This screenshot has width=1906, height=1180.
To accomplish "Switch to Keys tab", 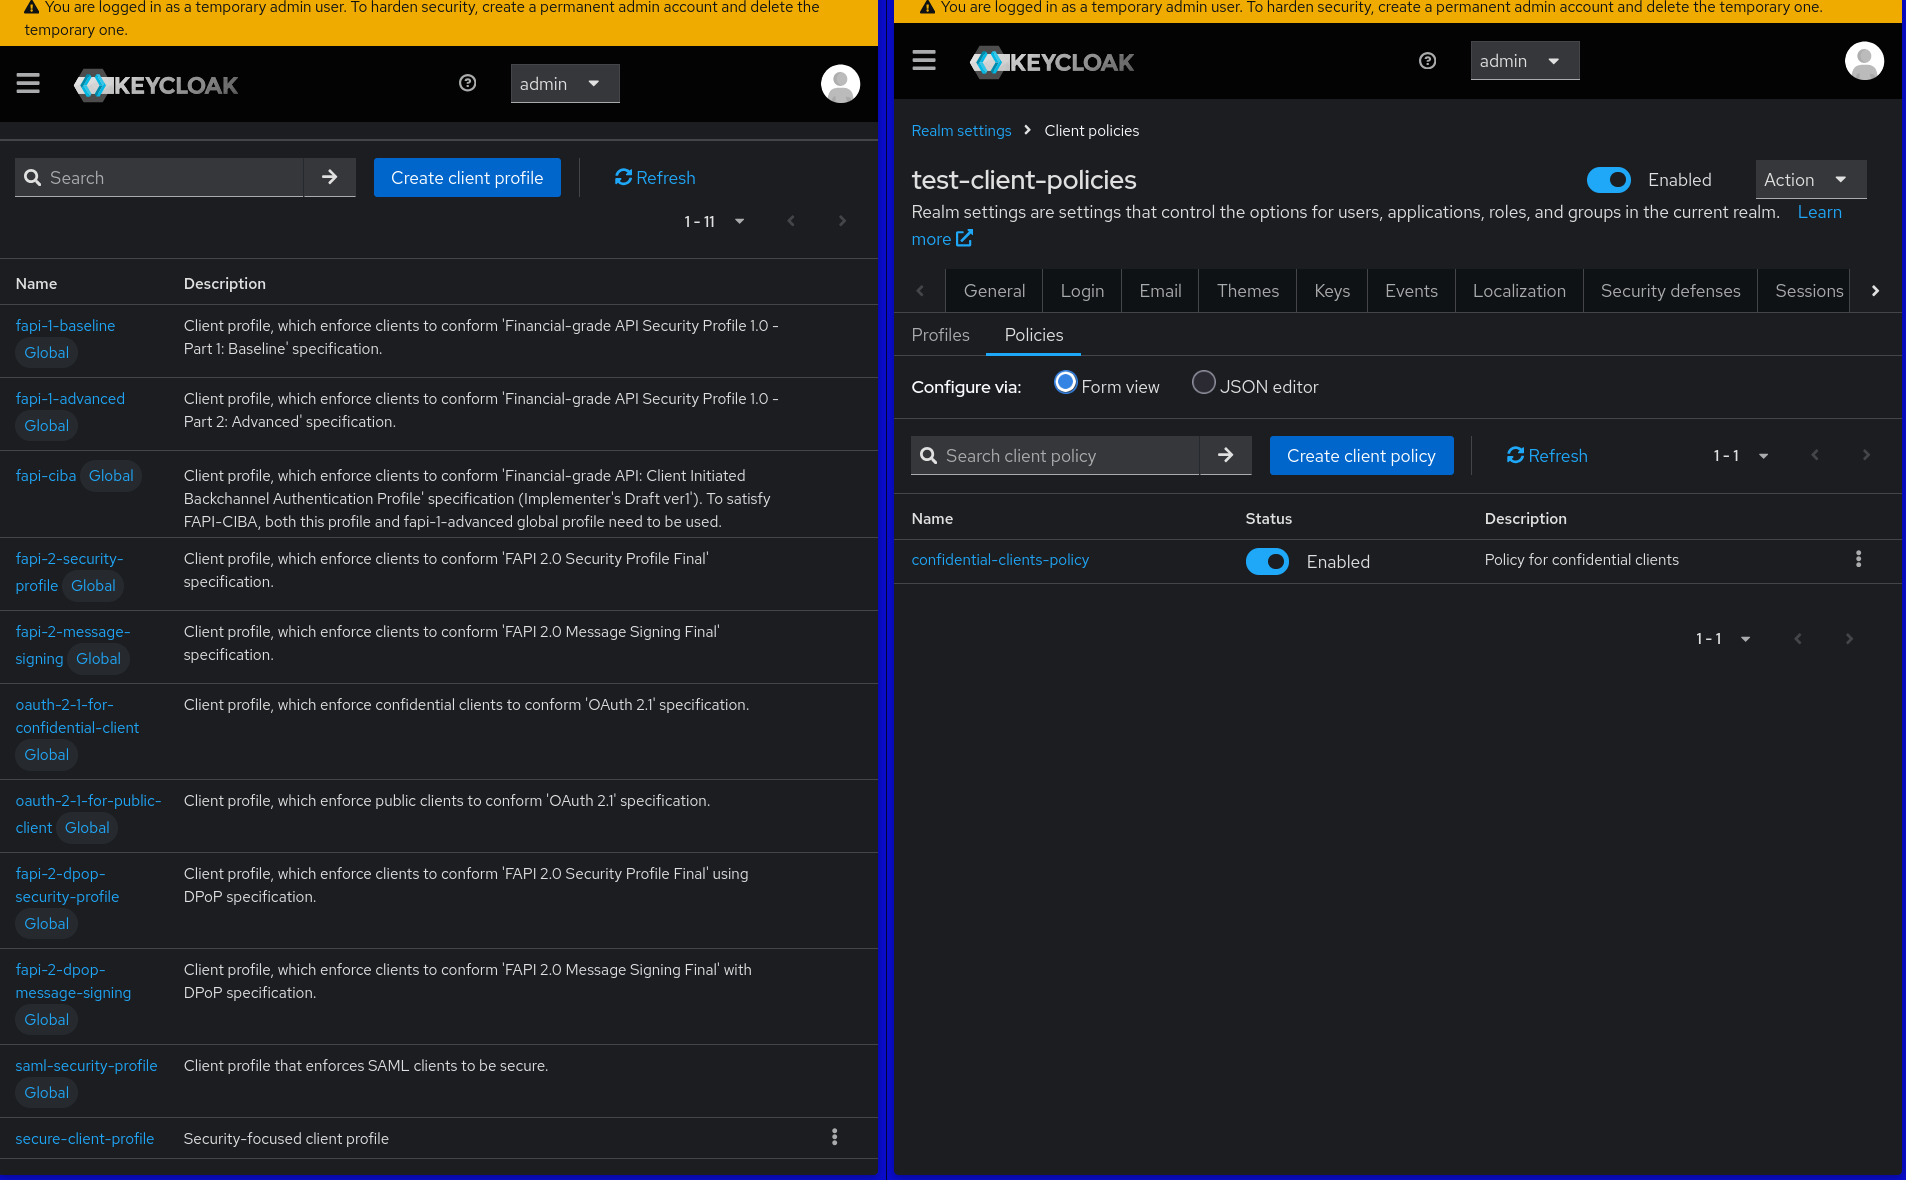I will [1332, 291].
